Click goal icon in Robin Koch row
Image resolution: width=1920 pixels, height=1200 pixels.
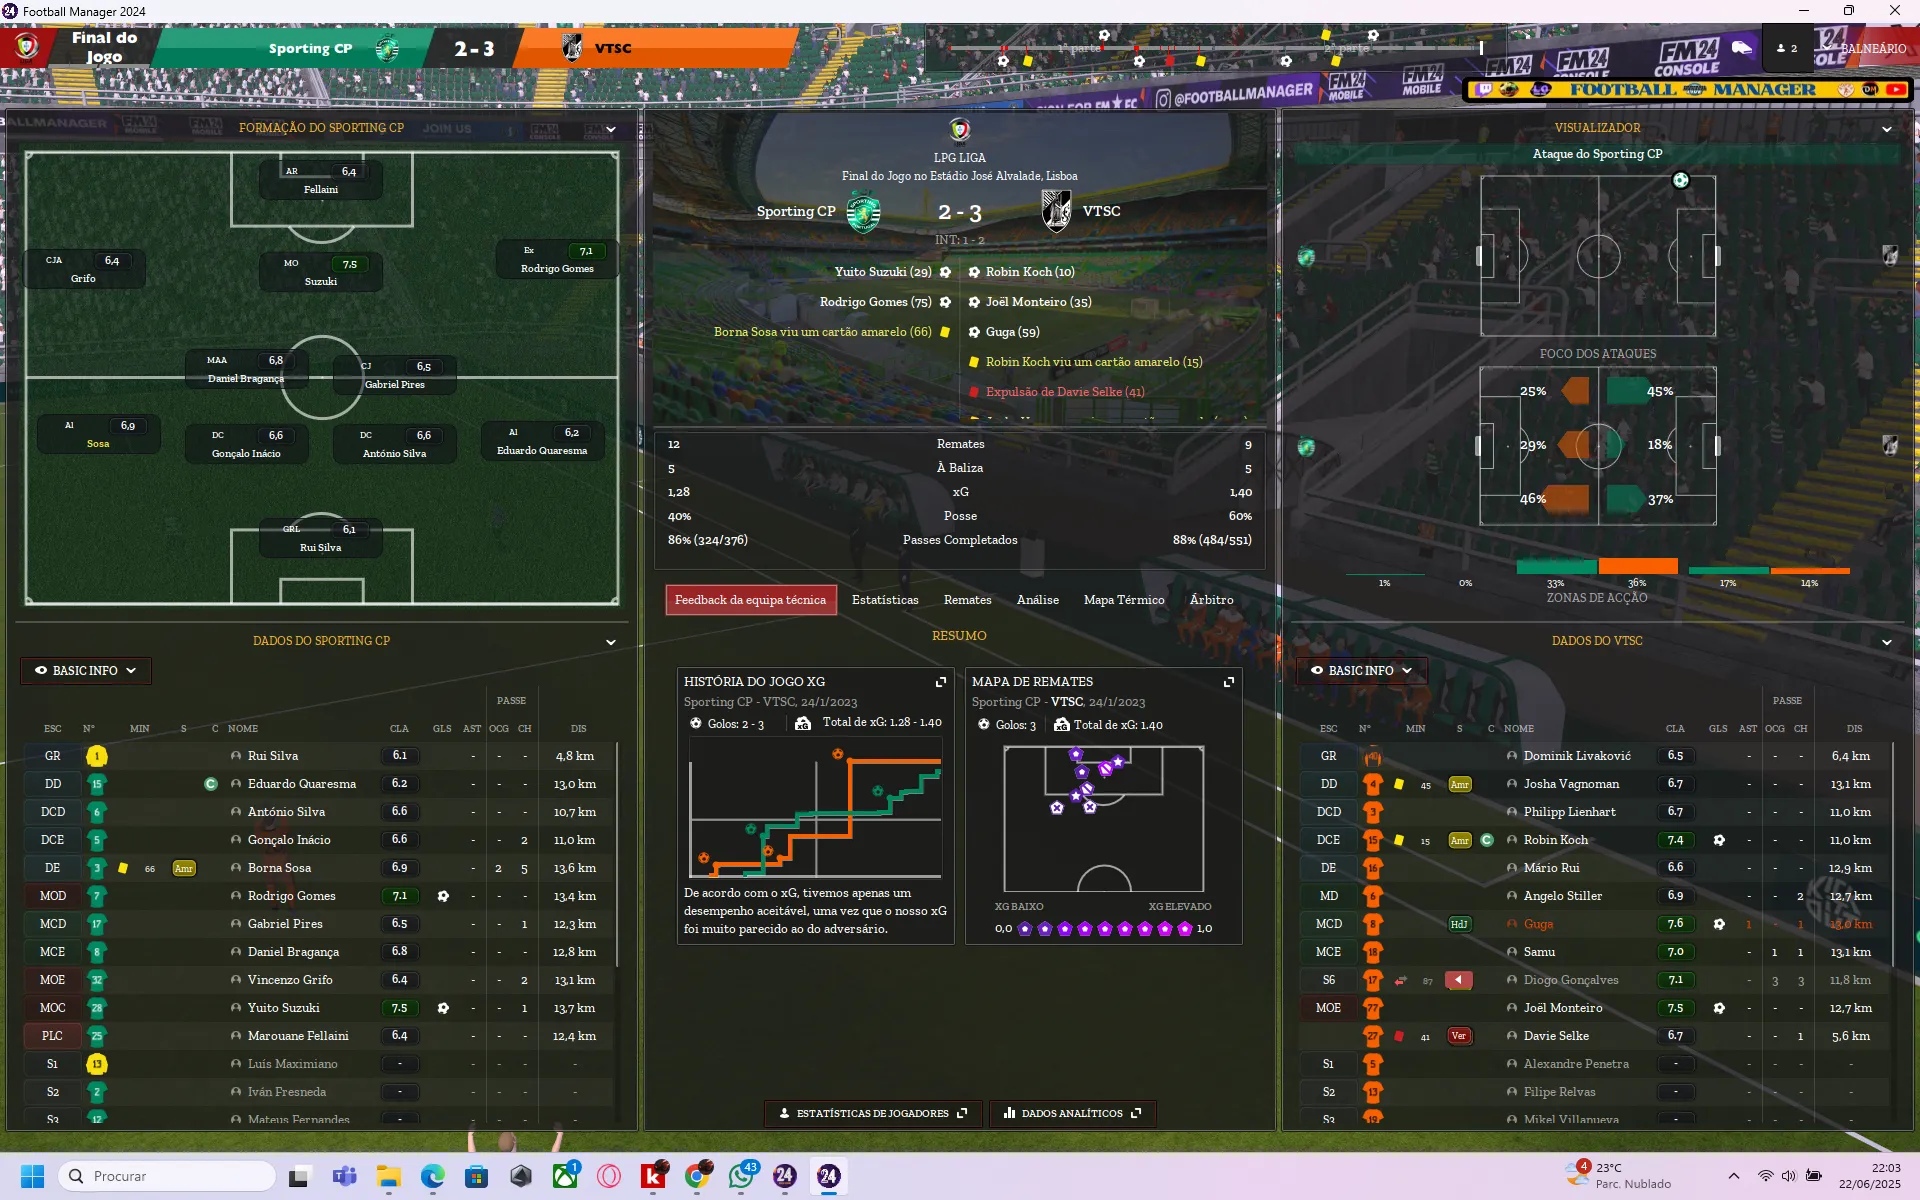point(1719,840)
